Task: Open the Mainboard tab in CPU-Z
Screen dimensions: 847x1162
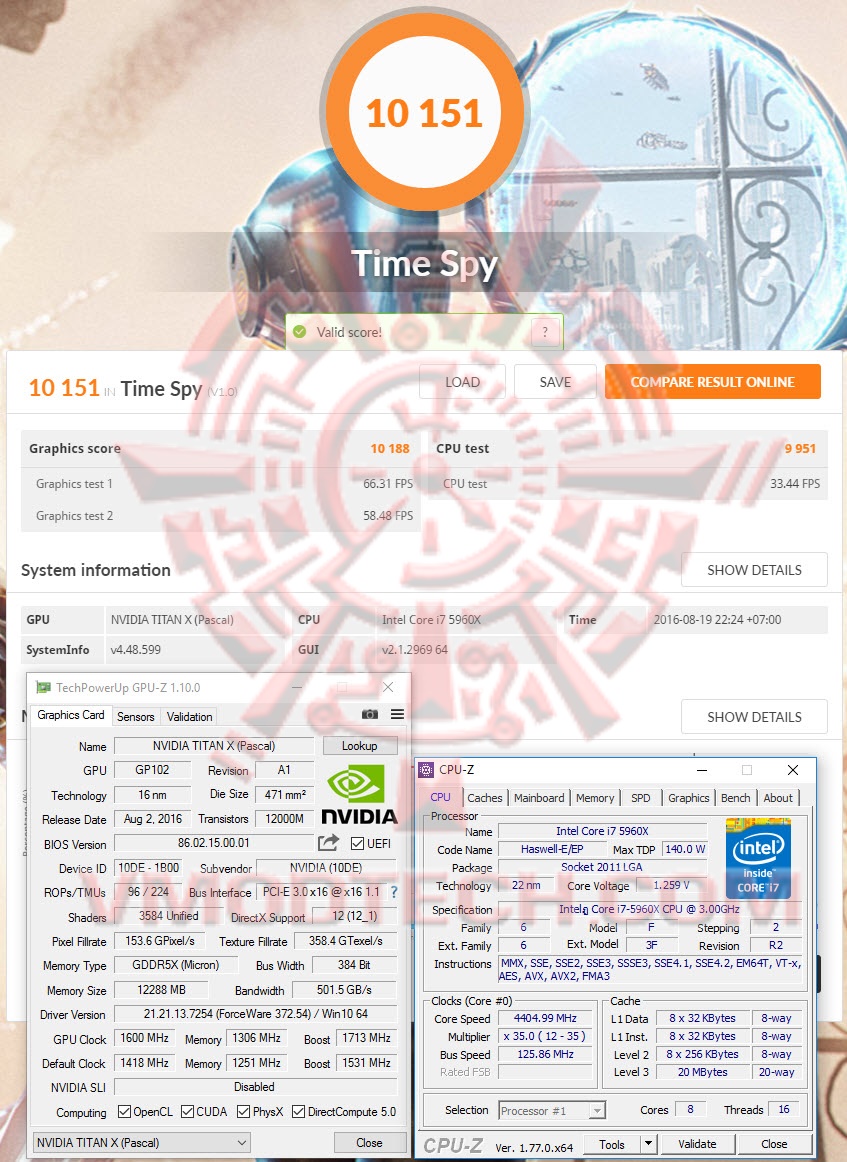Action: [539, 798]
